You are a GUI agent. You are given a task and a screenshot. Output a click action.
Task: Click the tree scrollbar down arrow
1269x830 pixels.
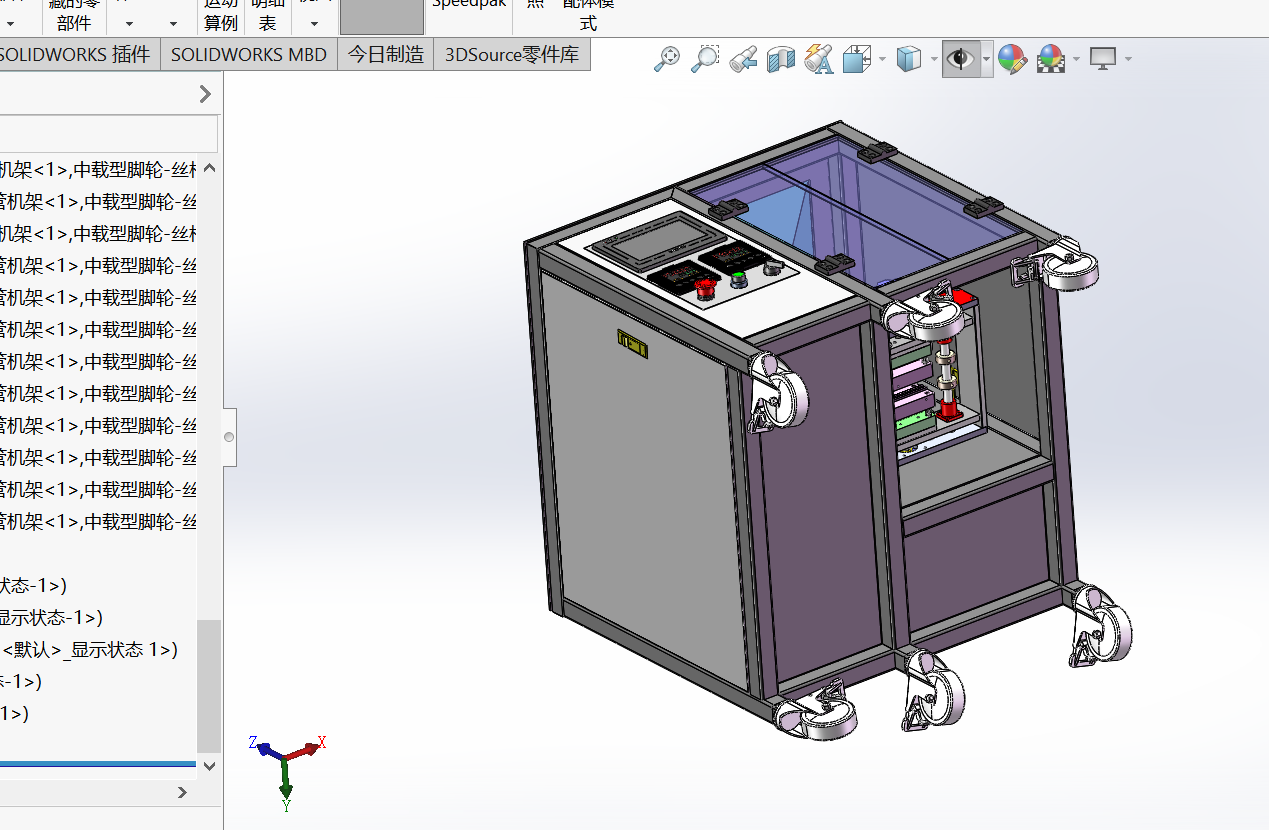point(209,765)
